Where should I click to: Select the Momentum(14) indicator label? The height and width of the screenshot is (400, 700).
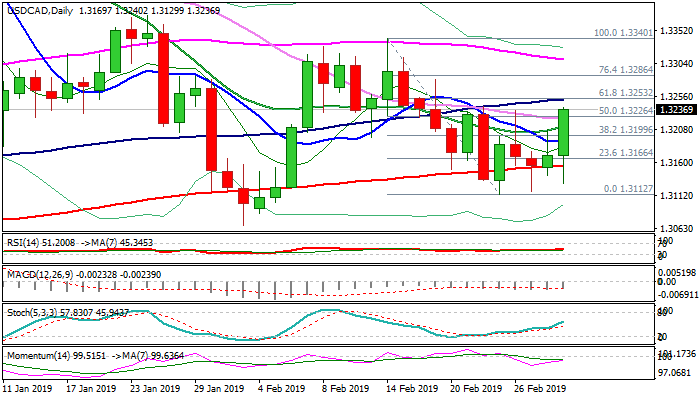[x=34, y=354]
